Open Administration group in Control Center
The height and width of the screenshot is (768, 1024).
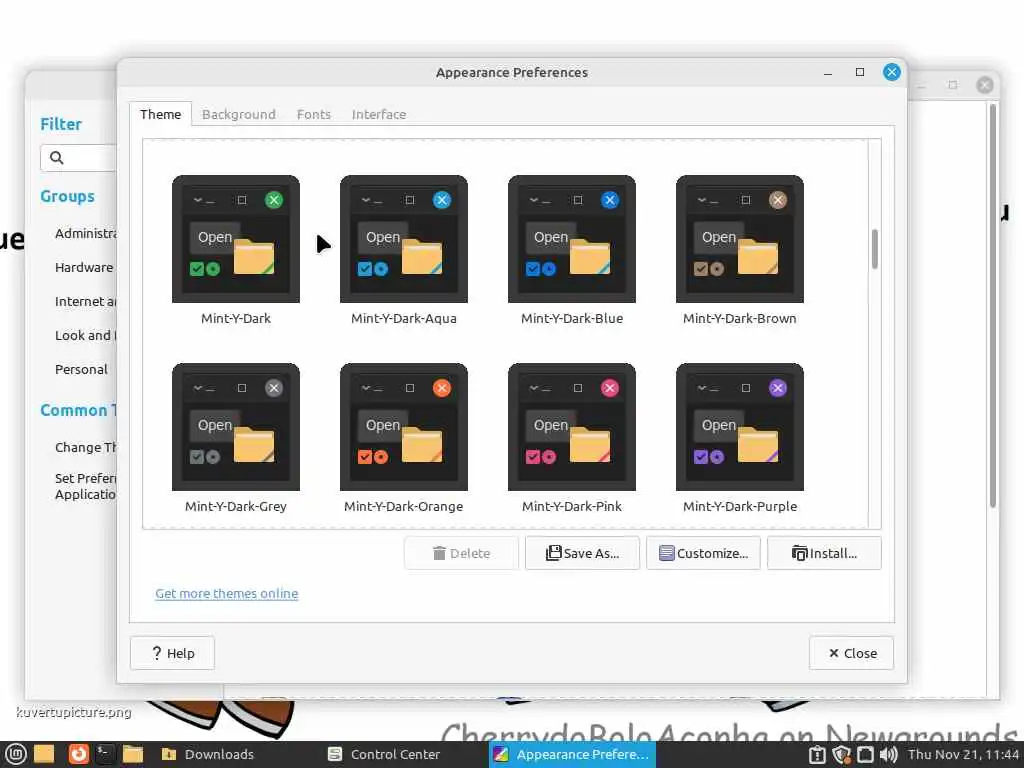coord(85,233)
